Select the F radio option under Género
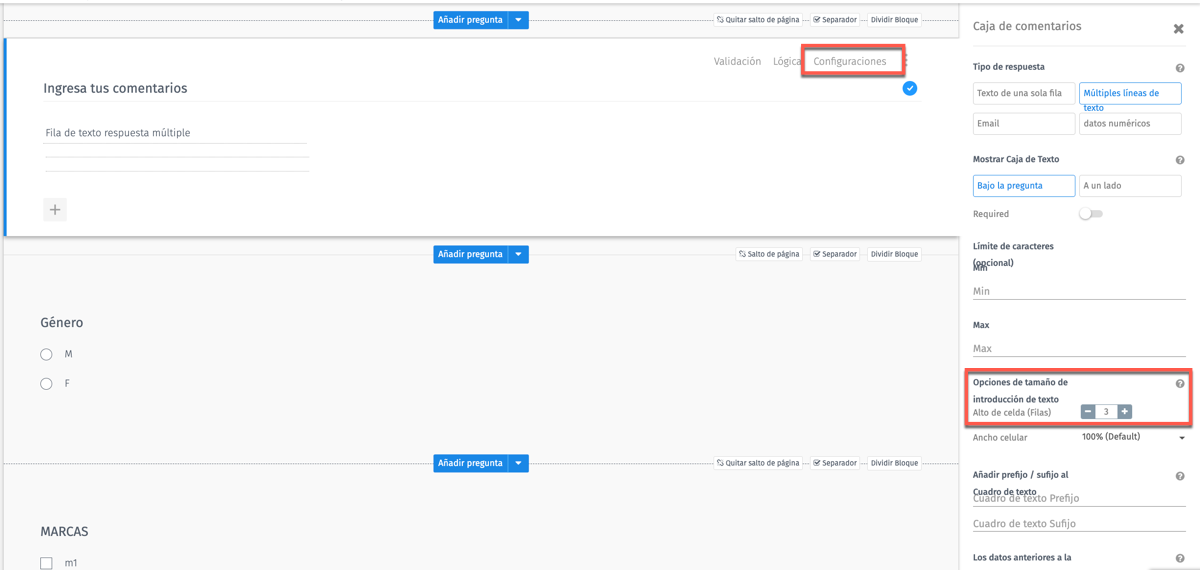 coord(46,384)
